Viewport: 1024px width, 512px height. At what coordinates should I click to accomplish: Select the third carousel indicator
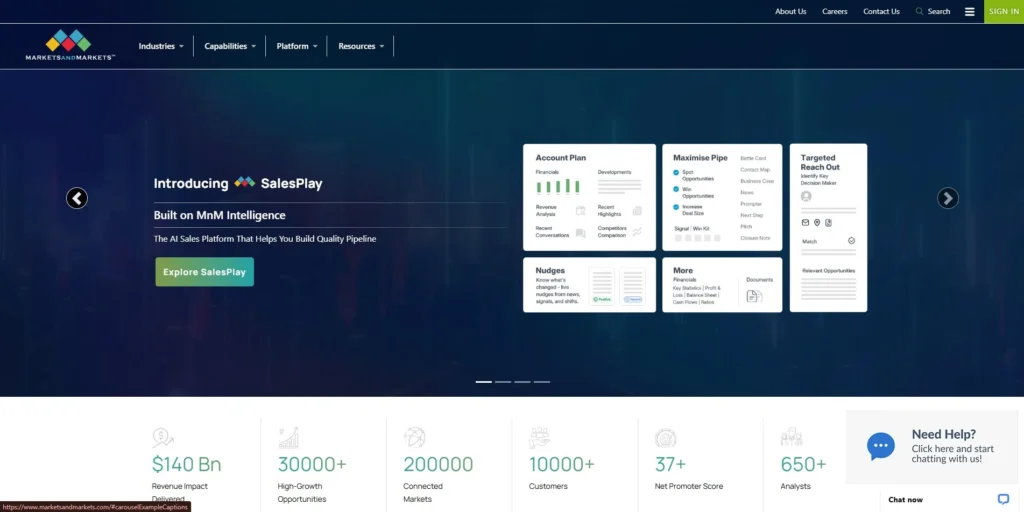[x=522, y=381]
